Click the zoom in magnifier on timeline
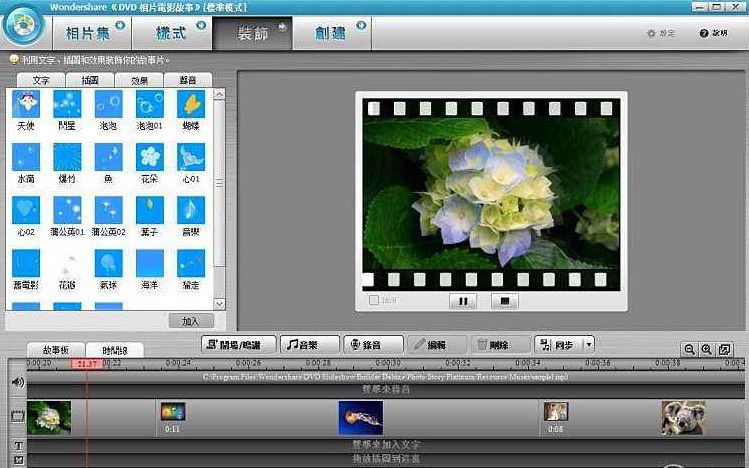 point(707,350)
